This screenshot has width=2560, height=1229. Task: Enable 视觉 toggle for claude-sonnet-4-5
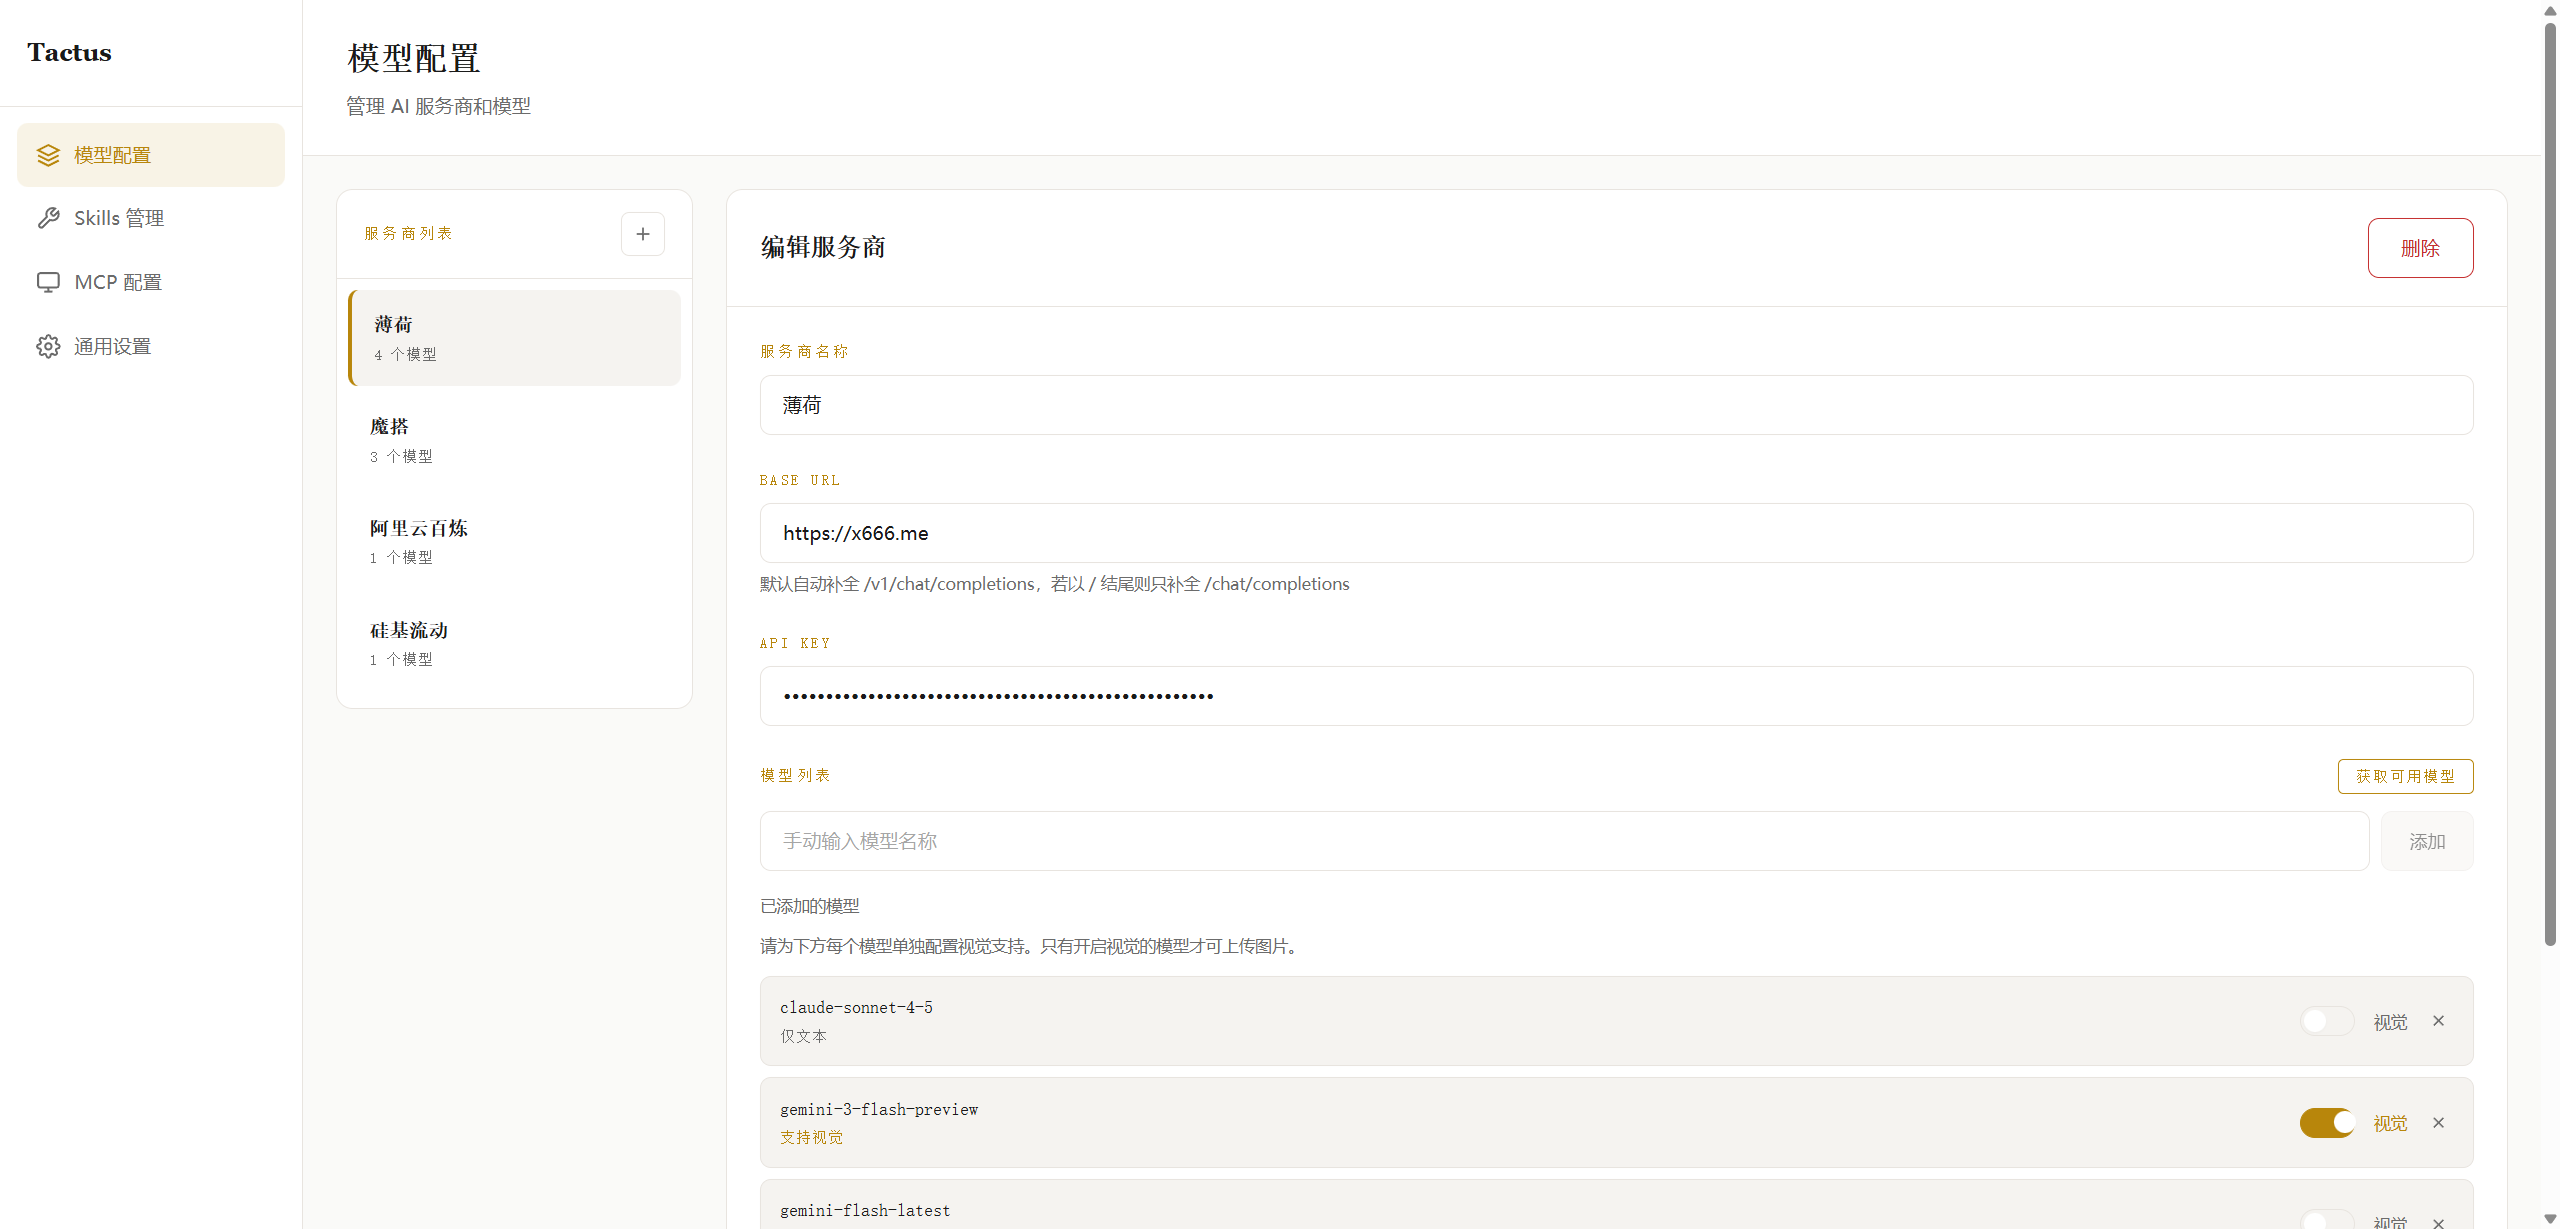(x=2326, y=1021)
